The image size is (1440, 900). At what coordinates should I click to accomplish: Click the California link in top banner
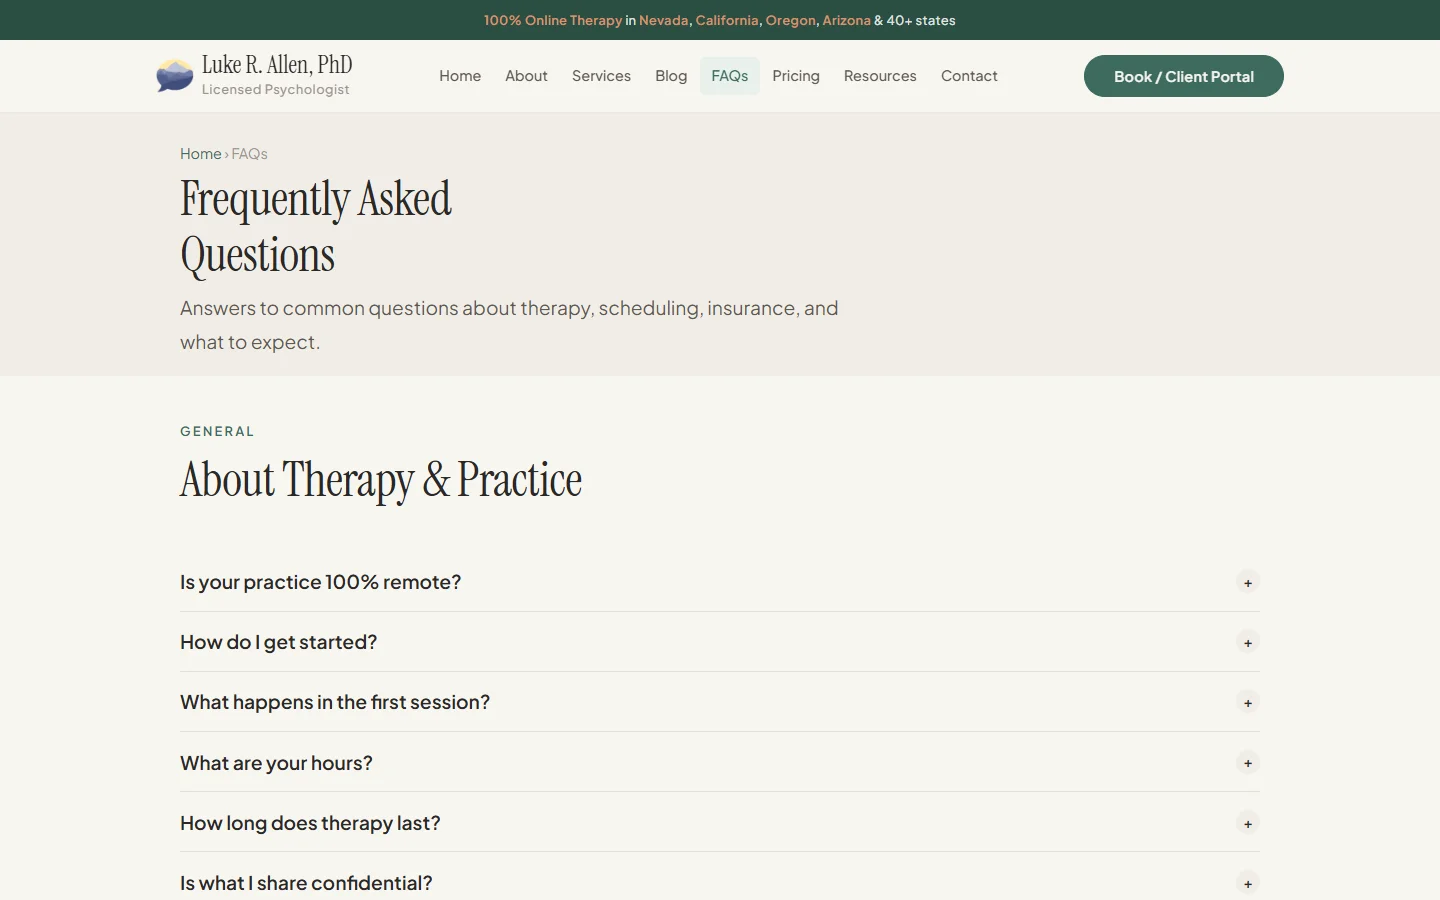(x=727, y=20)
